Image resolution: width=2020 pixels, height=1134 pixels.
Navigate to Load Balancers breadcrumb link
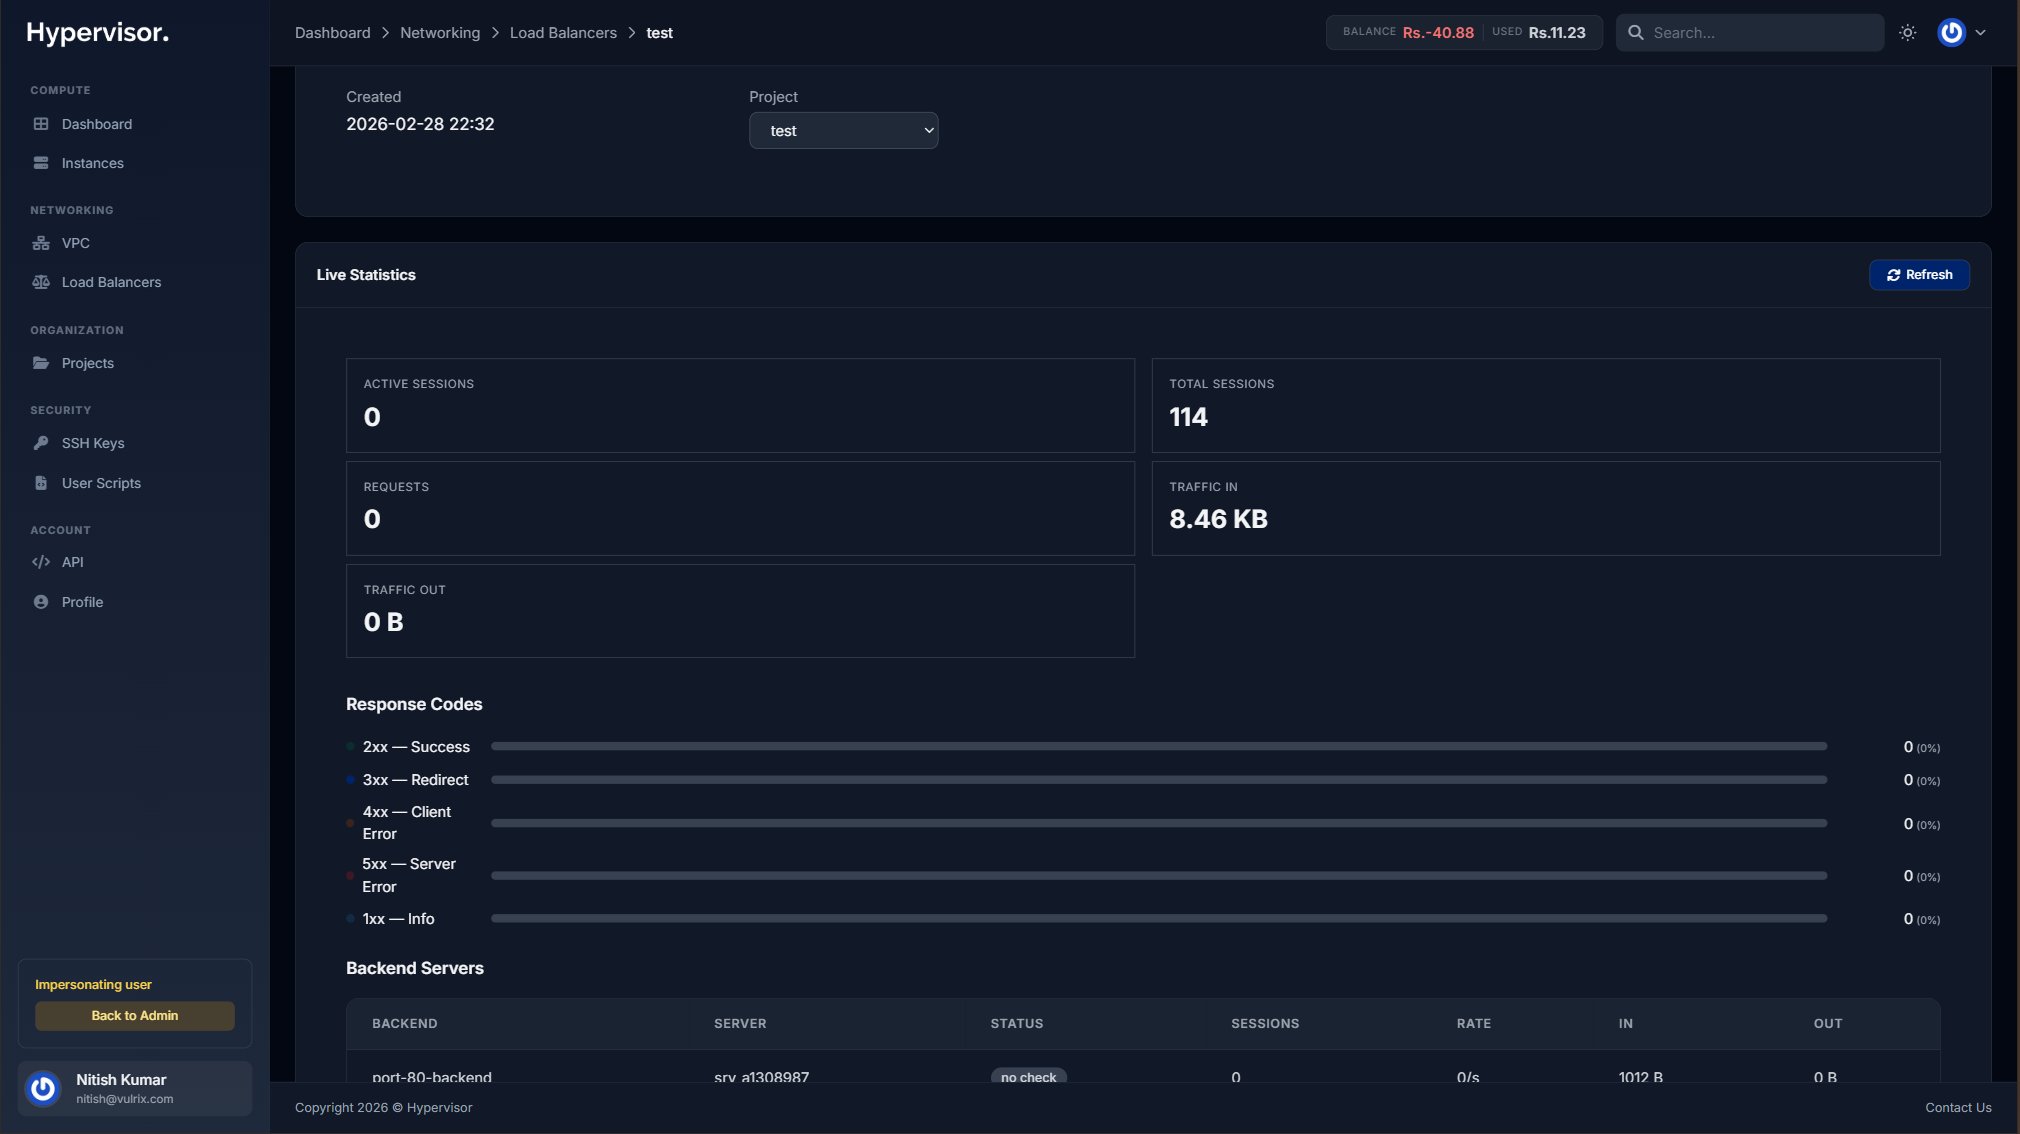(x=563, y=33)
